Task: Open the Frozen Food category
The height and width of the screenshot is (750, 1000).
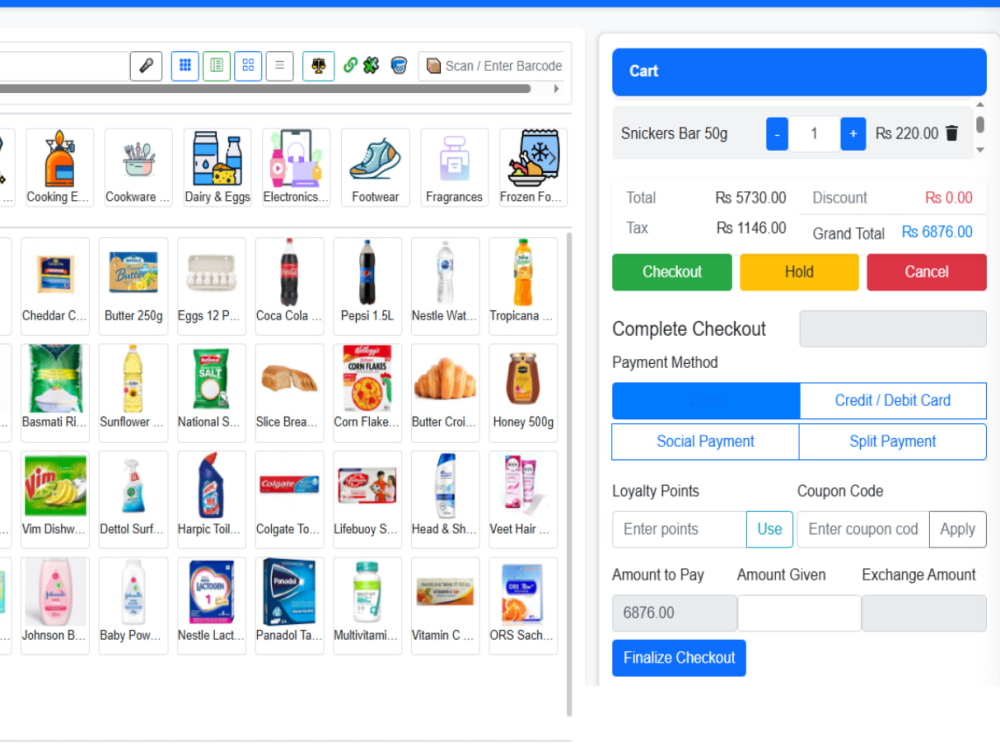Action: tap(533, 167)
